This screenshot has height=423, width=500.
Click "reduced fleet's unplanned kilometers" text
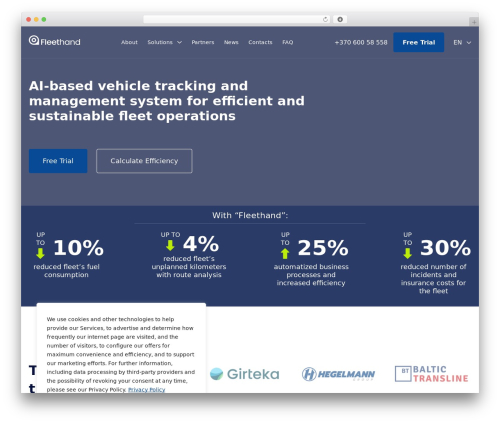click(x=189, y=267)
